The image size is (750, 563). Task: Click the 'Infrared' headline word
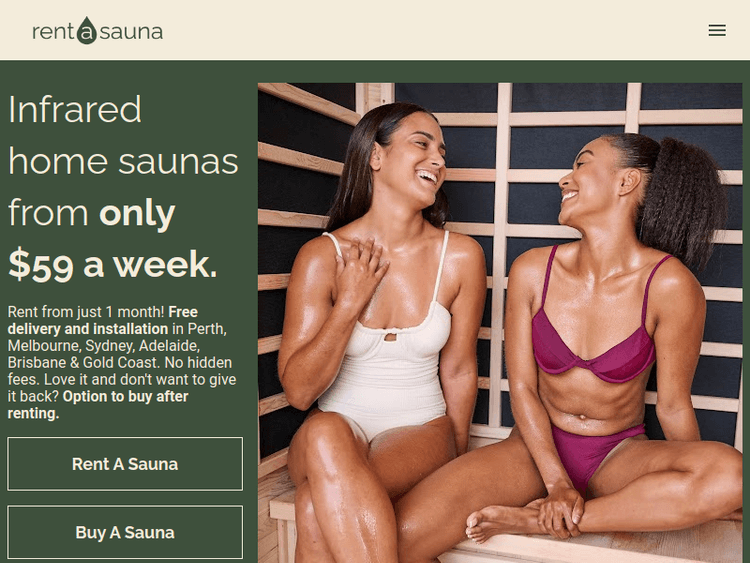pyautogui.click(x=75, y=109)
